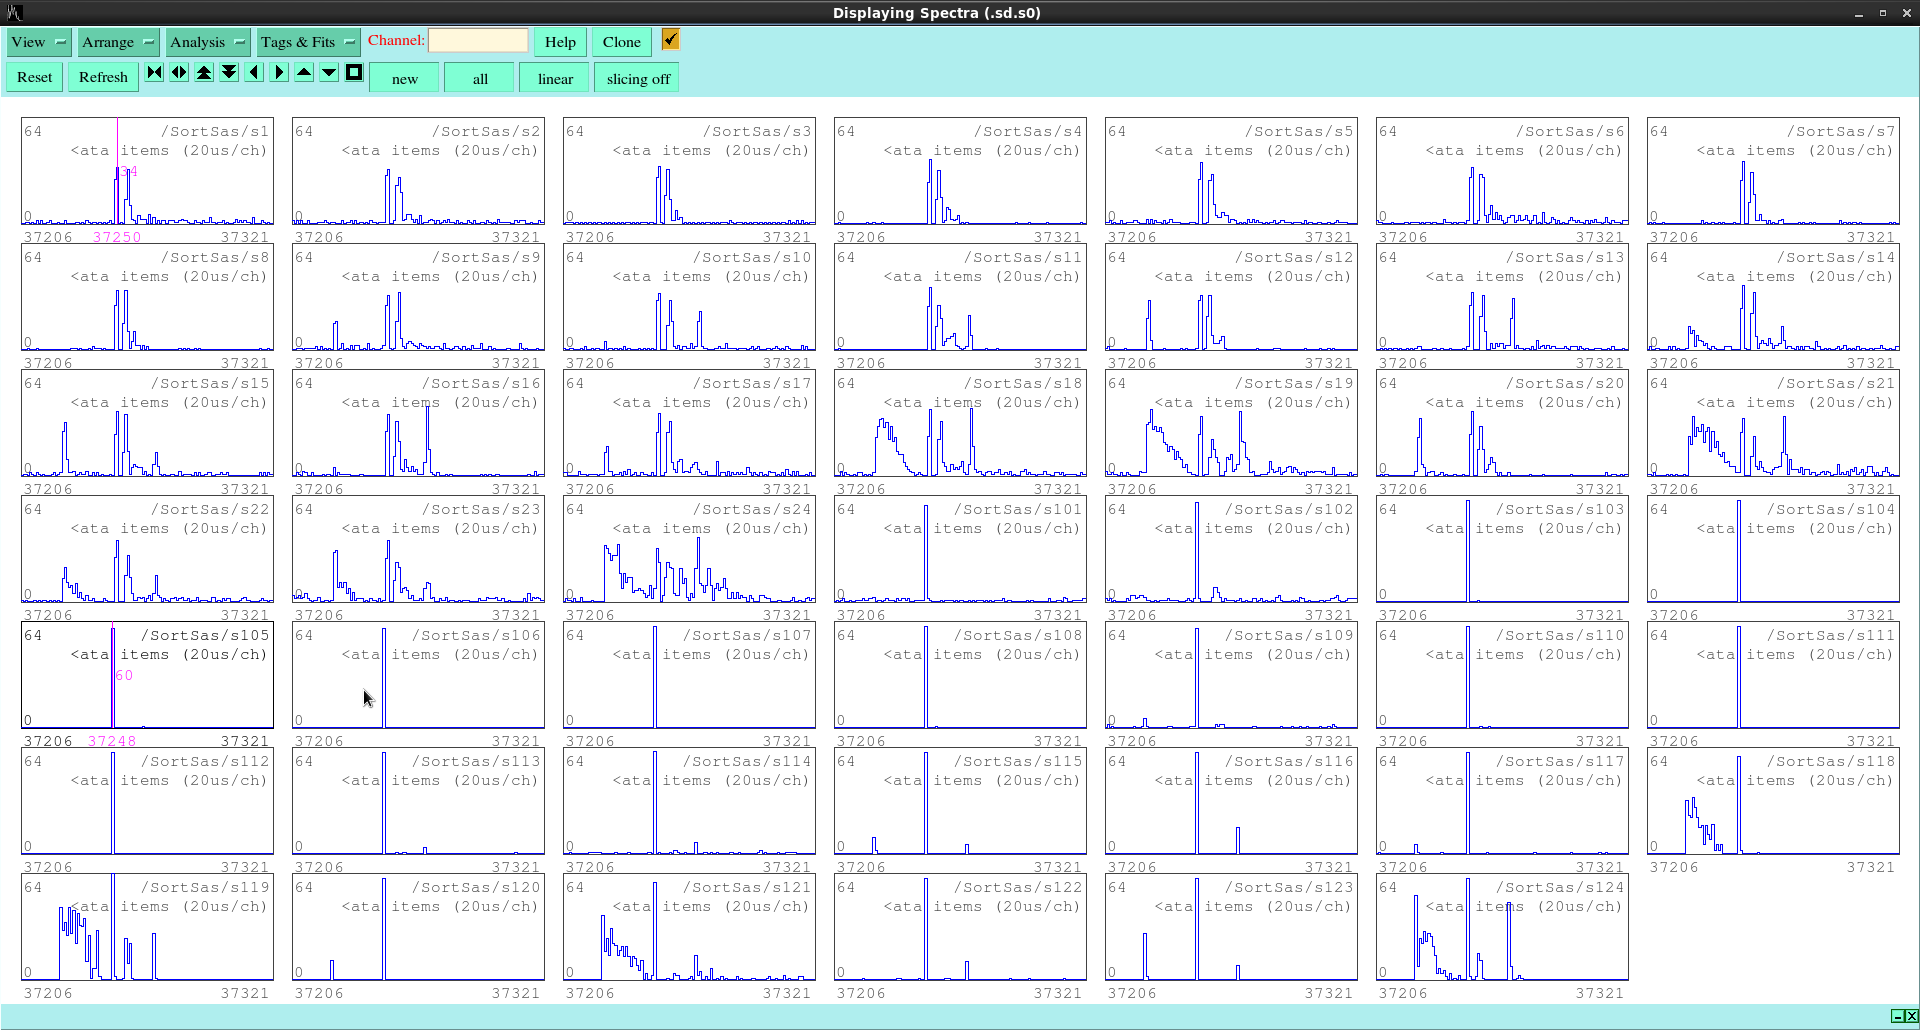
Task: Open the Analysis dropdown menu
Action: [x=207, y=42]
